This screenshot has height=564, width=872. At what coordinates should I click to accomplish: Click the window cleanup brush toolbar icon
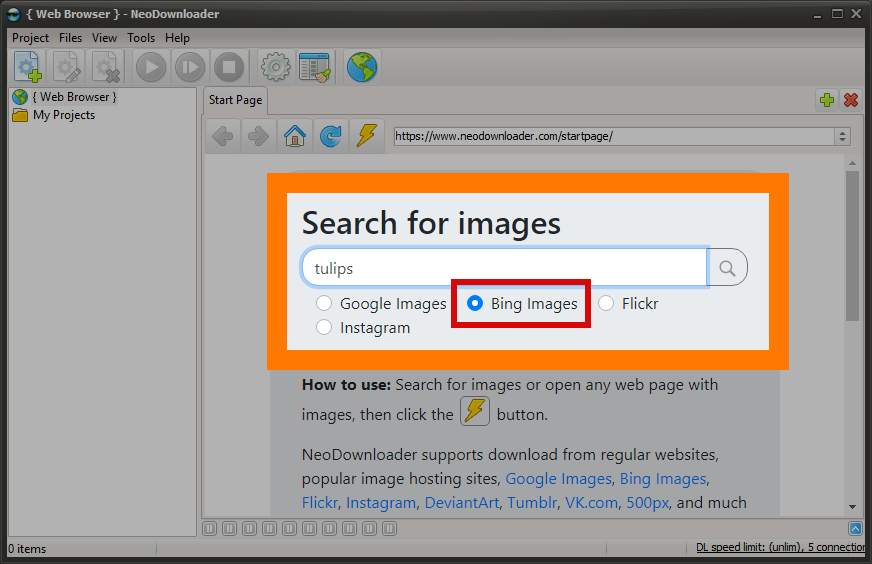coord(314,67)
